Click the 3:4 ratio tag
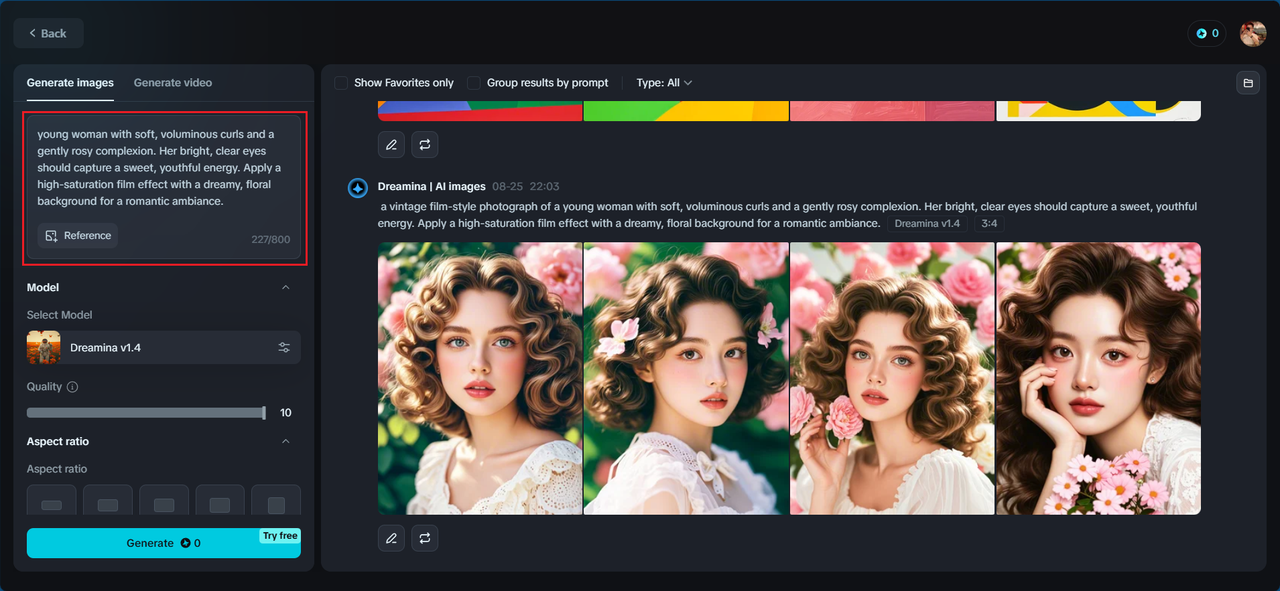Screen dimensions: 1280x591 [989, 223]
